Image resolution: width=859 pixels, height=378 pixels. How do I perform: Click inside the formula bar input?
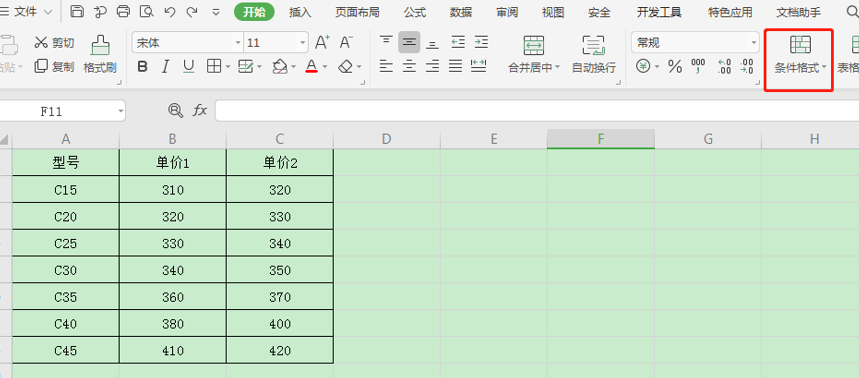(x=537, y=111)
